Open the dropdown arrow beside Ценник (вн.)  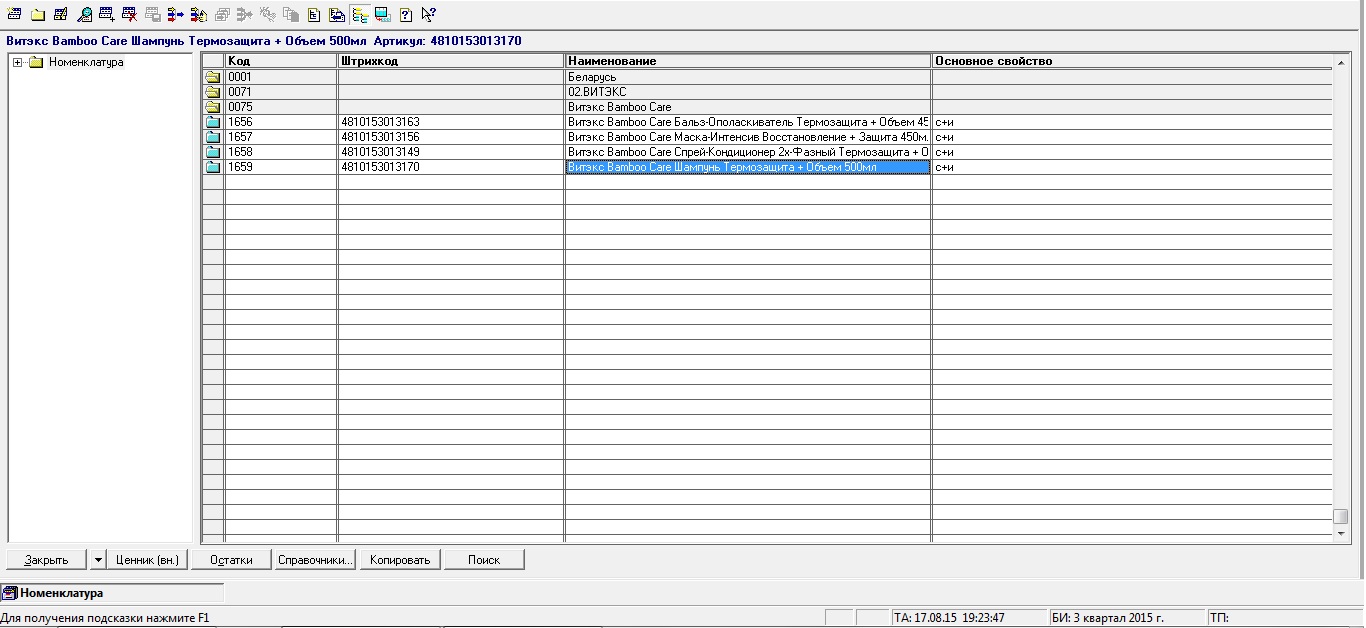[x=98, y=560]
